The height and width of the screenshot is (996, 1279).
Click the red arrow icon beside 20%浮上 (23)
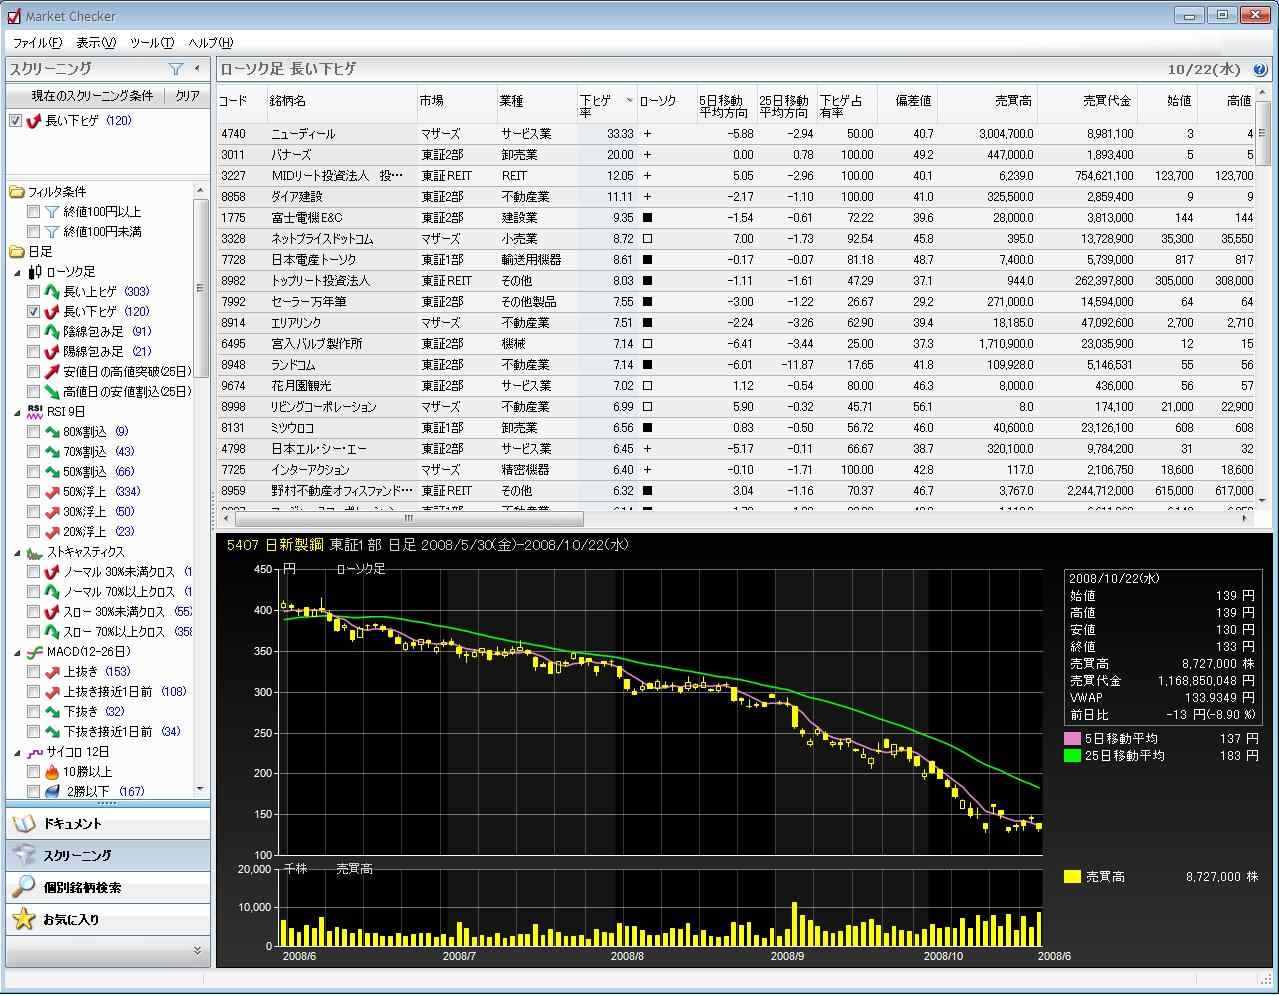(x=52, y=532)
